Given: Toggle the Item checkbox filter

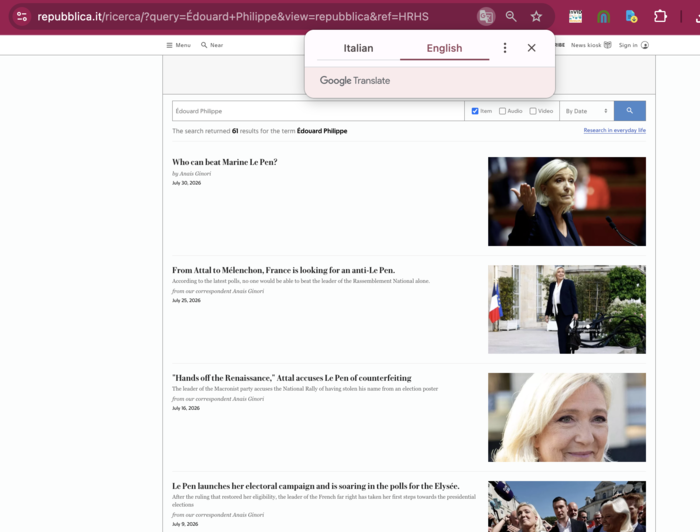Looking at the screenshot, I should (475, 111).
